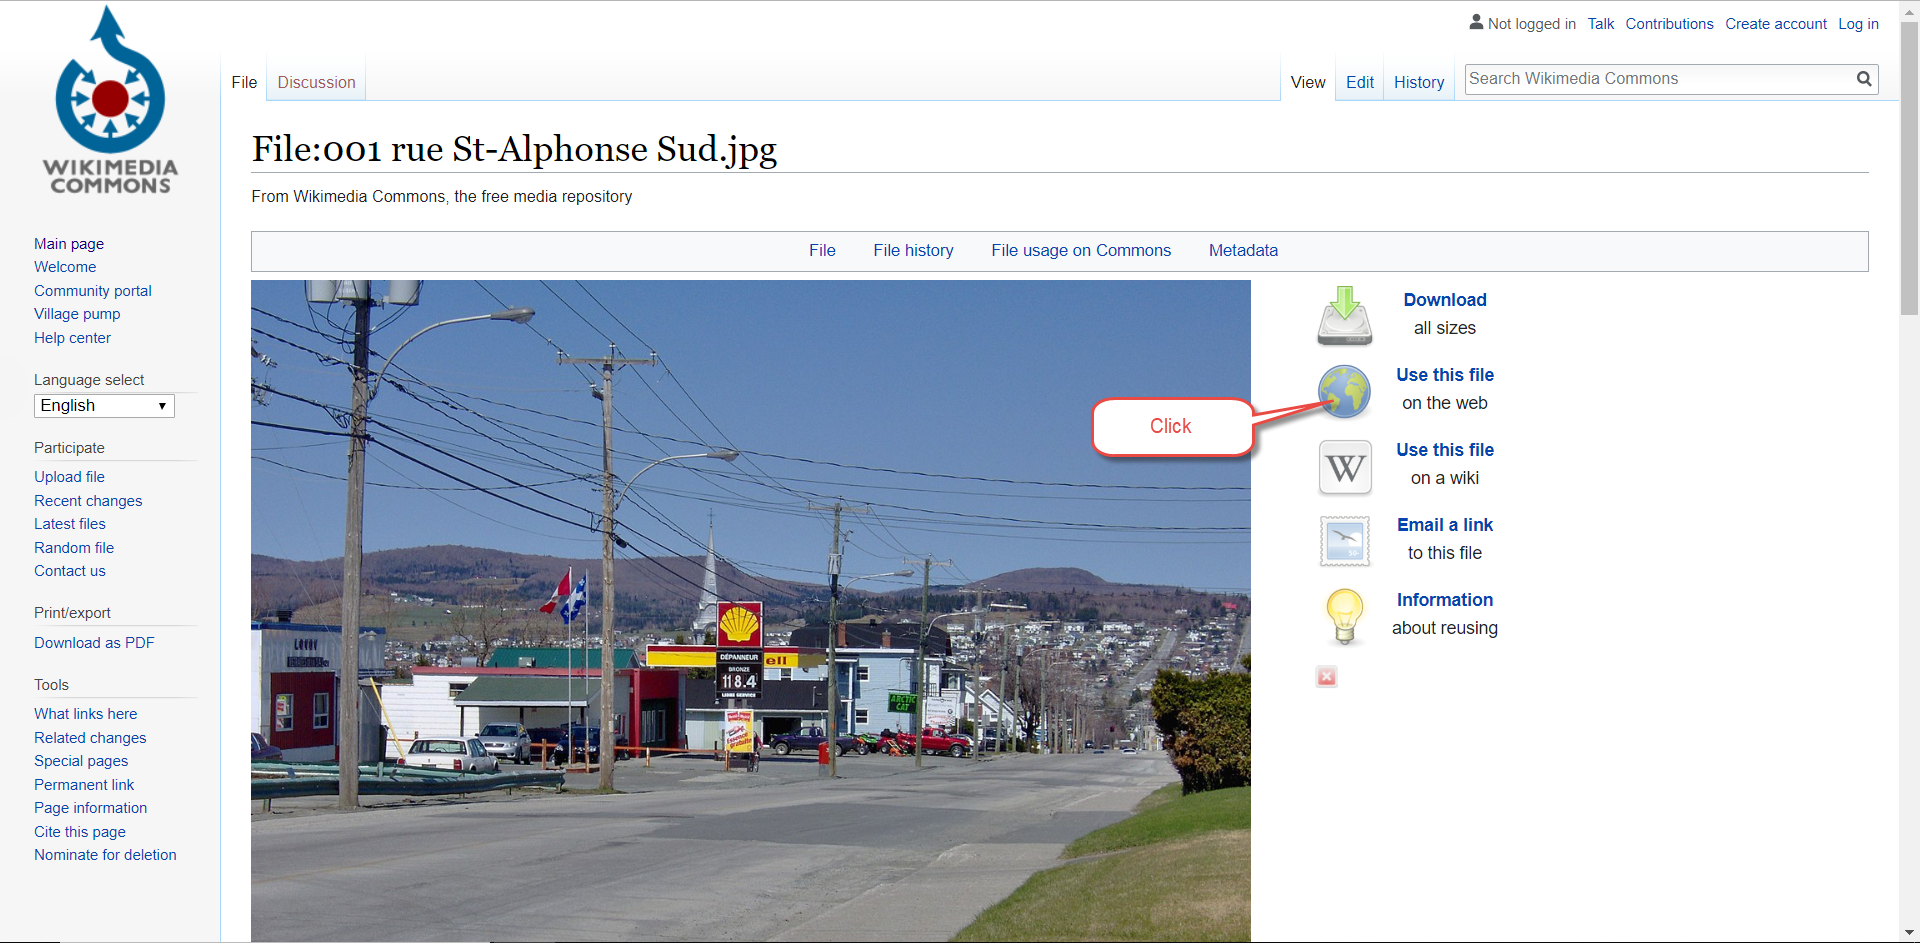This screenshot has height=943, width=1920.
Task: Dismiss the panel with the red X icon
Action: click(1325, 676)
